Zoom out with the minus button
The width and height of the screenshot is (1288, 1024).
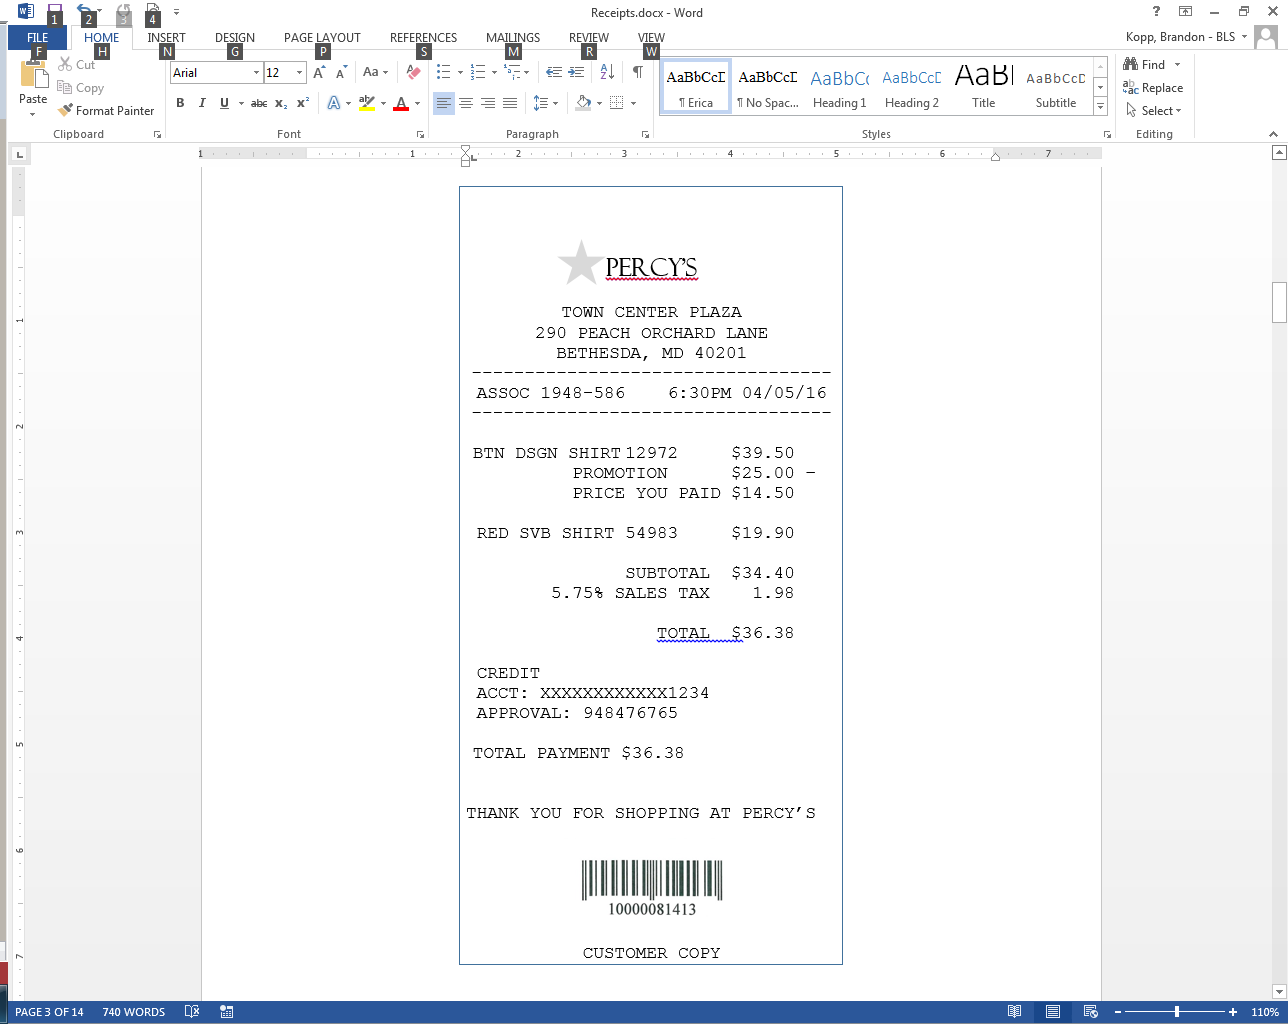[1118, 1012]
